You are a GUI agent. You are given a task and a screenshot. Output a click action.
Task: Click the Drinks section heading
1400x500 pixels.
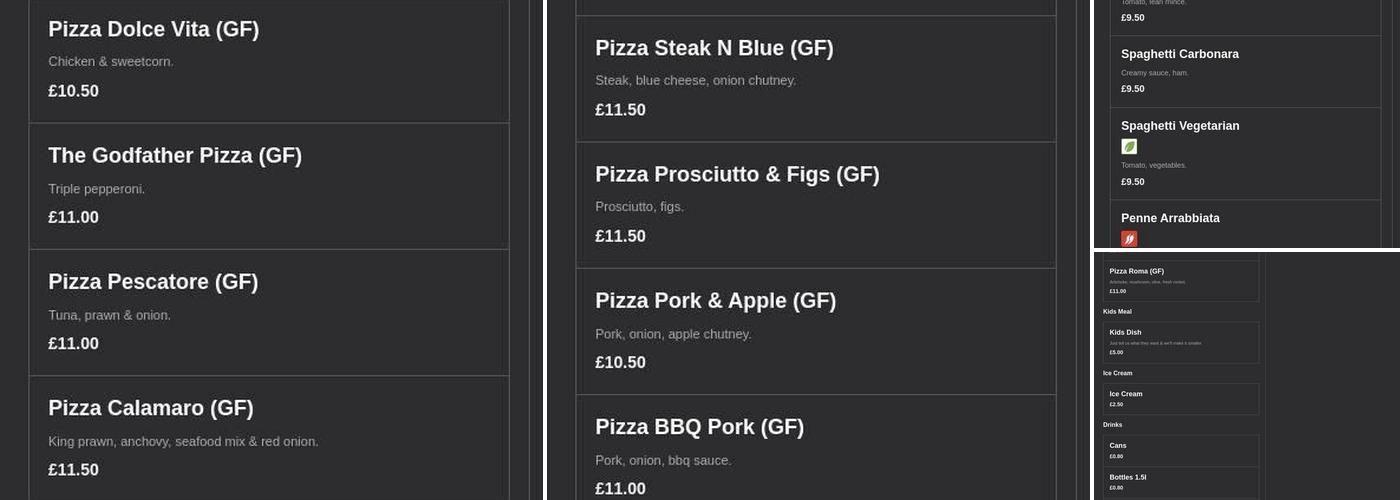[x=1112, y=425]
